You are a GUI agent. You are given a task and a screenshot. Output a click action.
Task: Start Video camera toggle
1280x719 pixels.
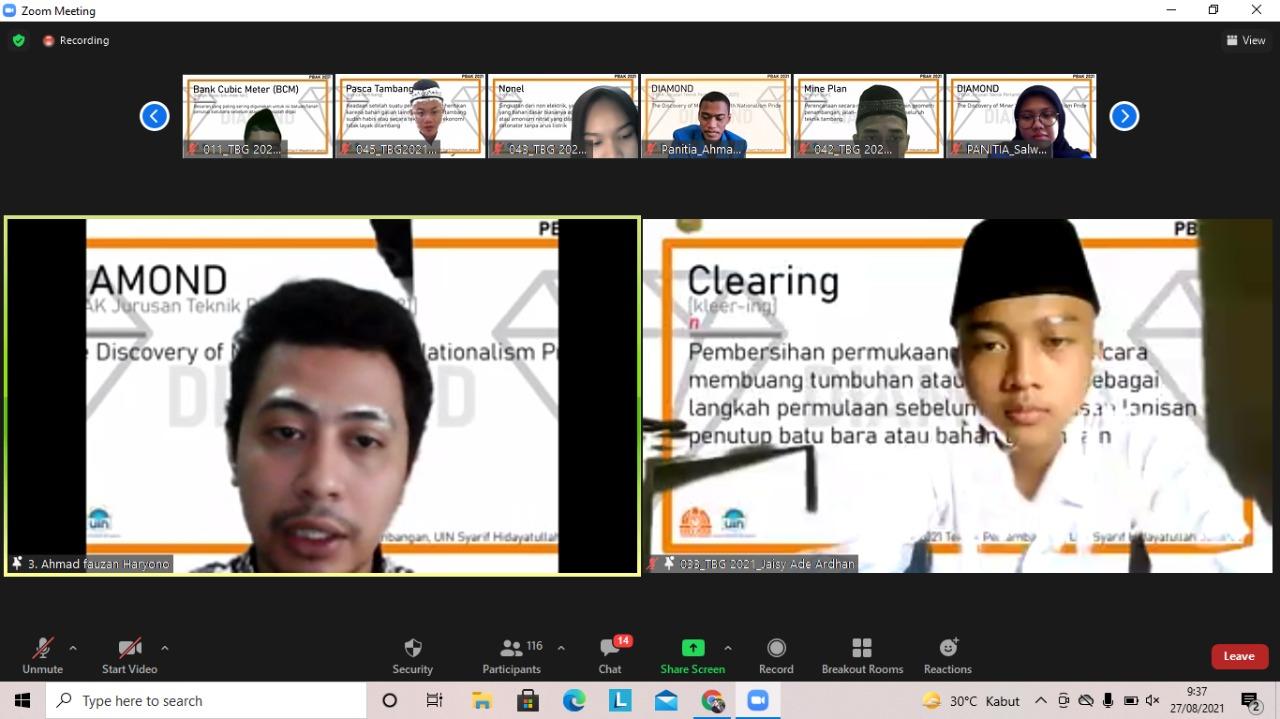pos(129,656)
